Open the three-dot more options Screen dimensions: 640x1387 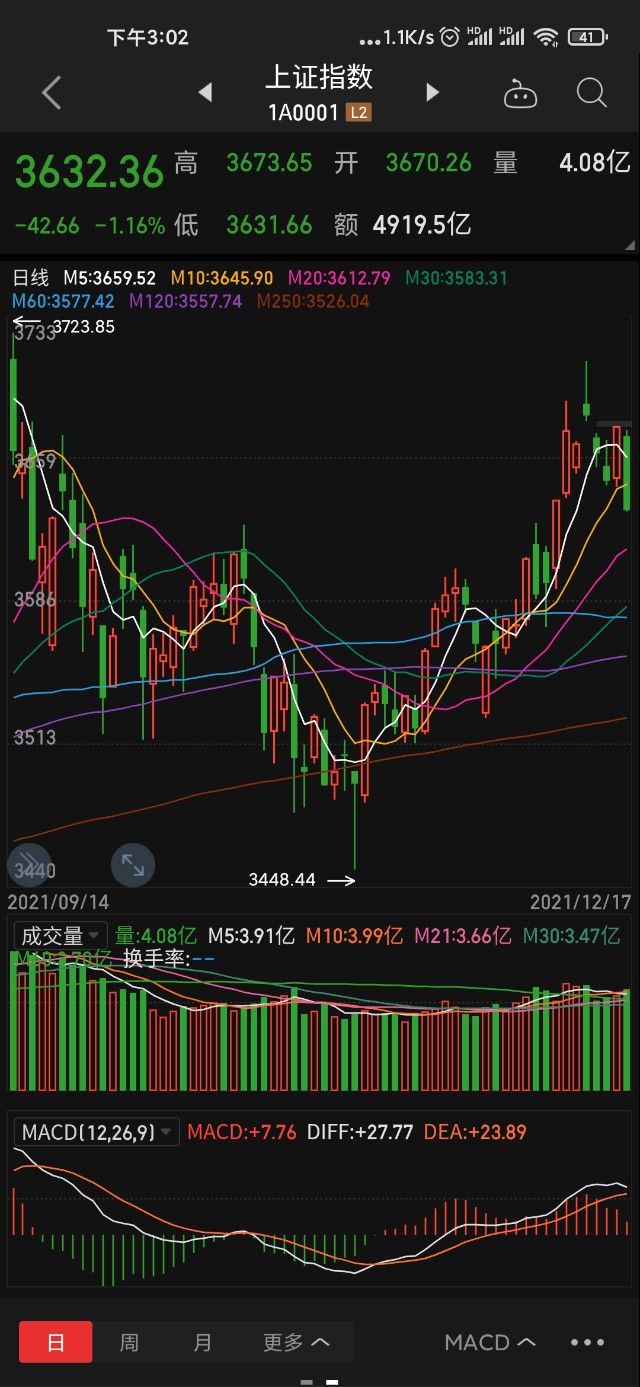[587, 1342]
